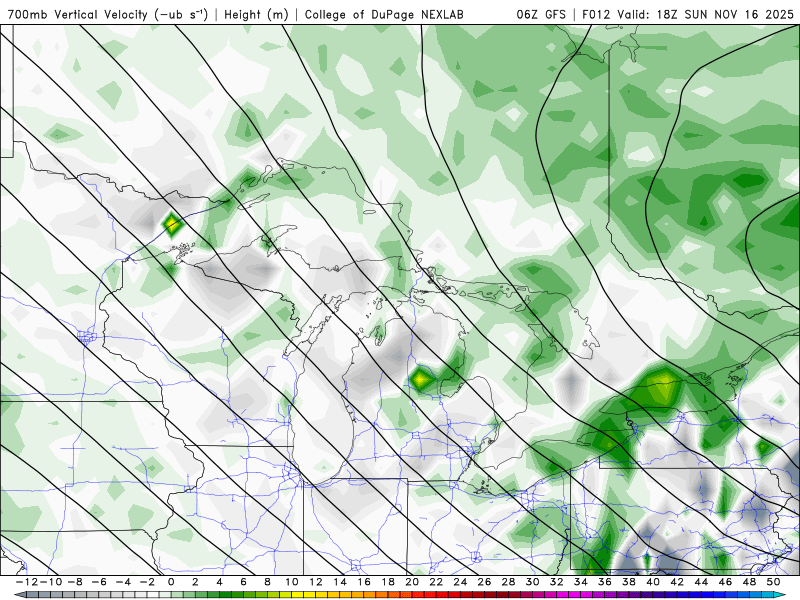The image size is (800, 600).
Task: Click the "−4" colorbar label
Action: (x=123, y=582)
